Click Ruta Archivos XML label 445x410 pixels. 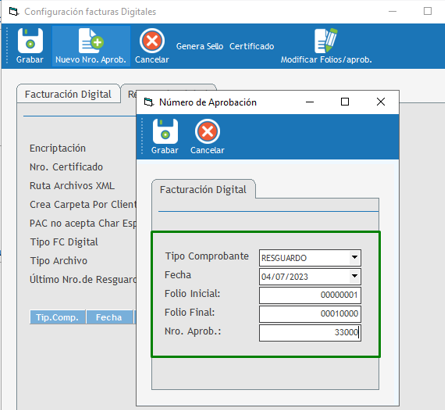pos(72,185)
